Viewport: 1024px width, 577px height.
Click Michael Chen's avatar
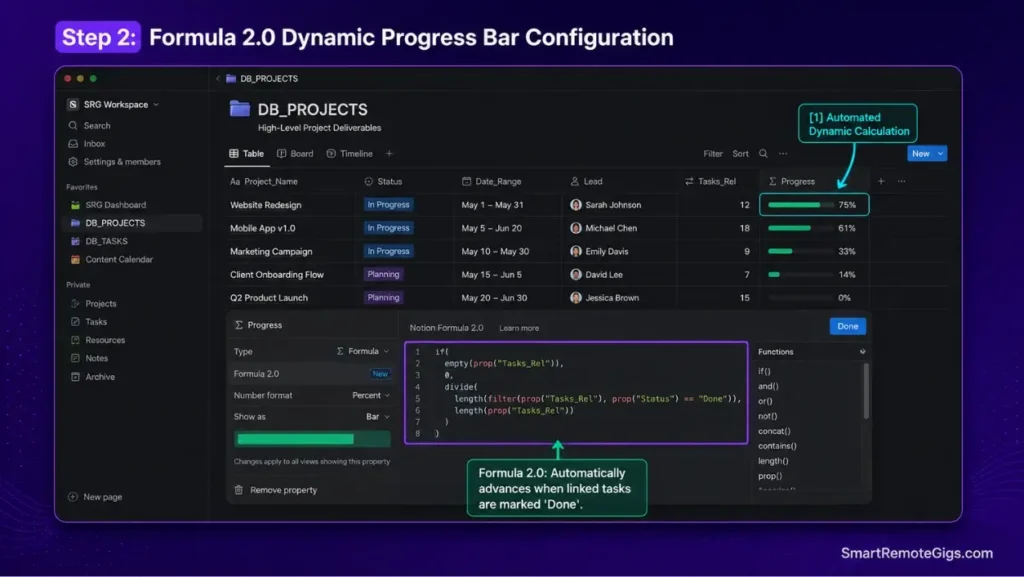576,228
